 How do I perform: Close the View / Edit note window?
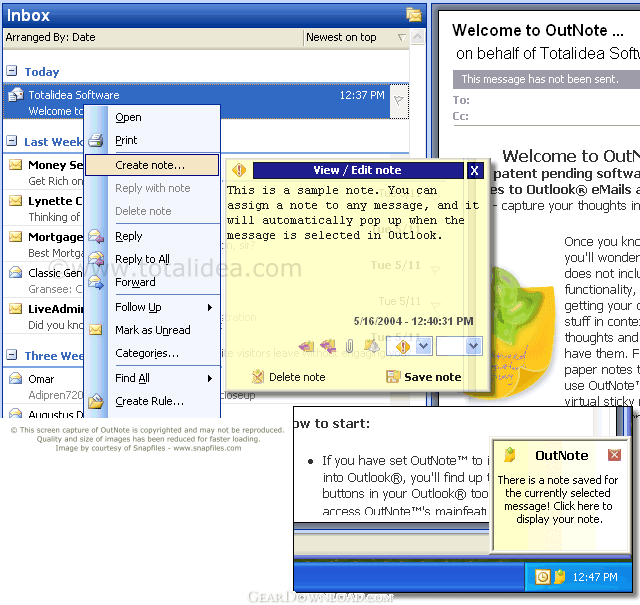pos(474,170)
